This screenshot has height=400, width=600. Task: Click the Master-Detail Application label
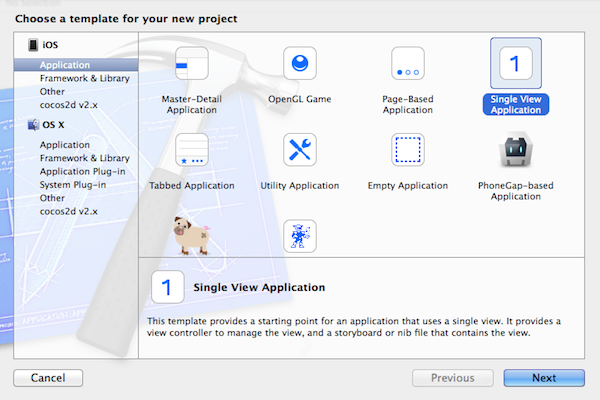click(192, 104)
